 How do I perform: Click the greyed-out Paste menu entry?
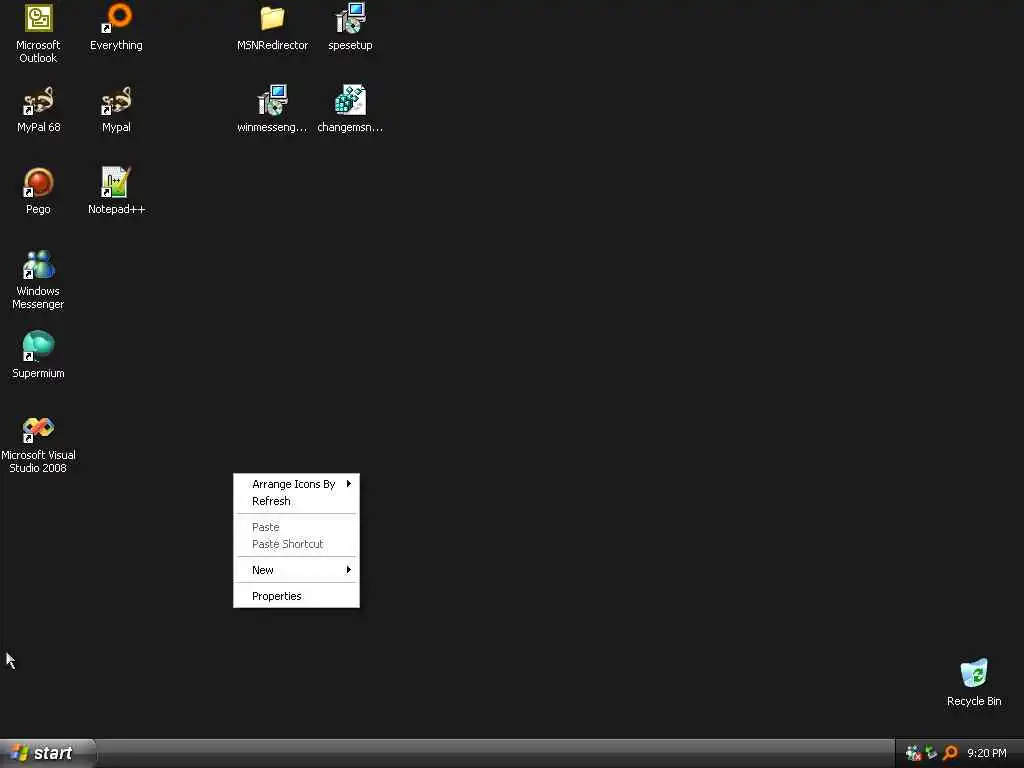tap(296, 527)
